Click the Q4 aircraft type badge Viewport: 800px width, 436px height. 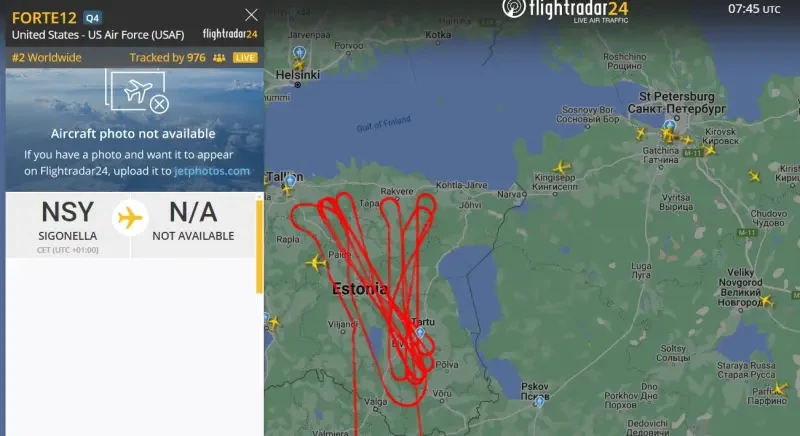point(92,18)
